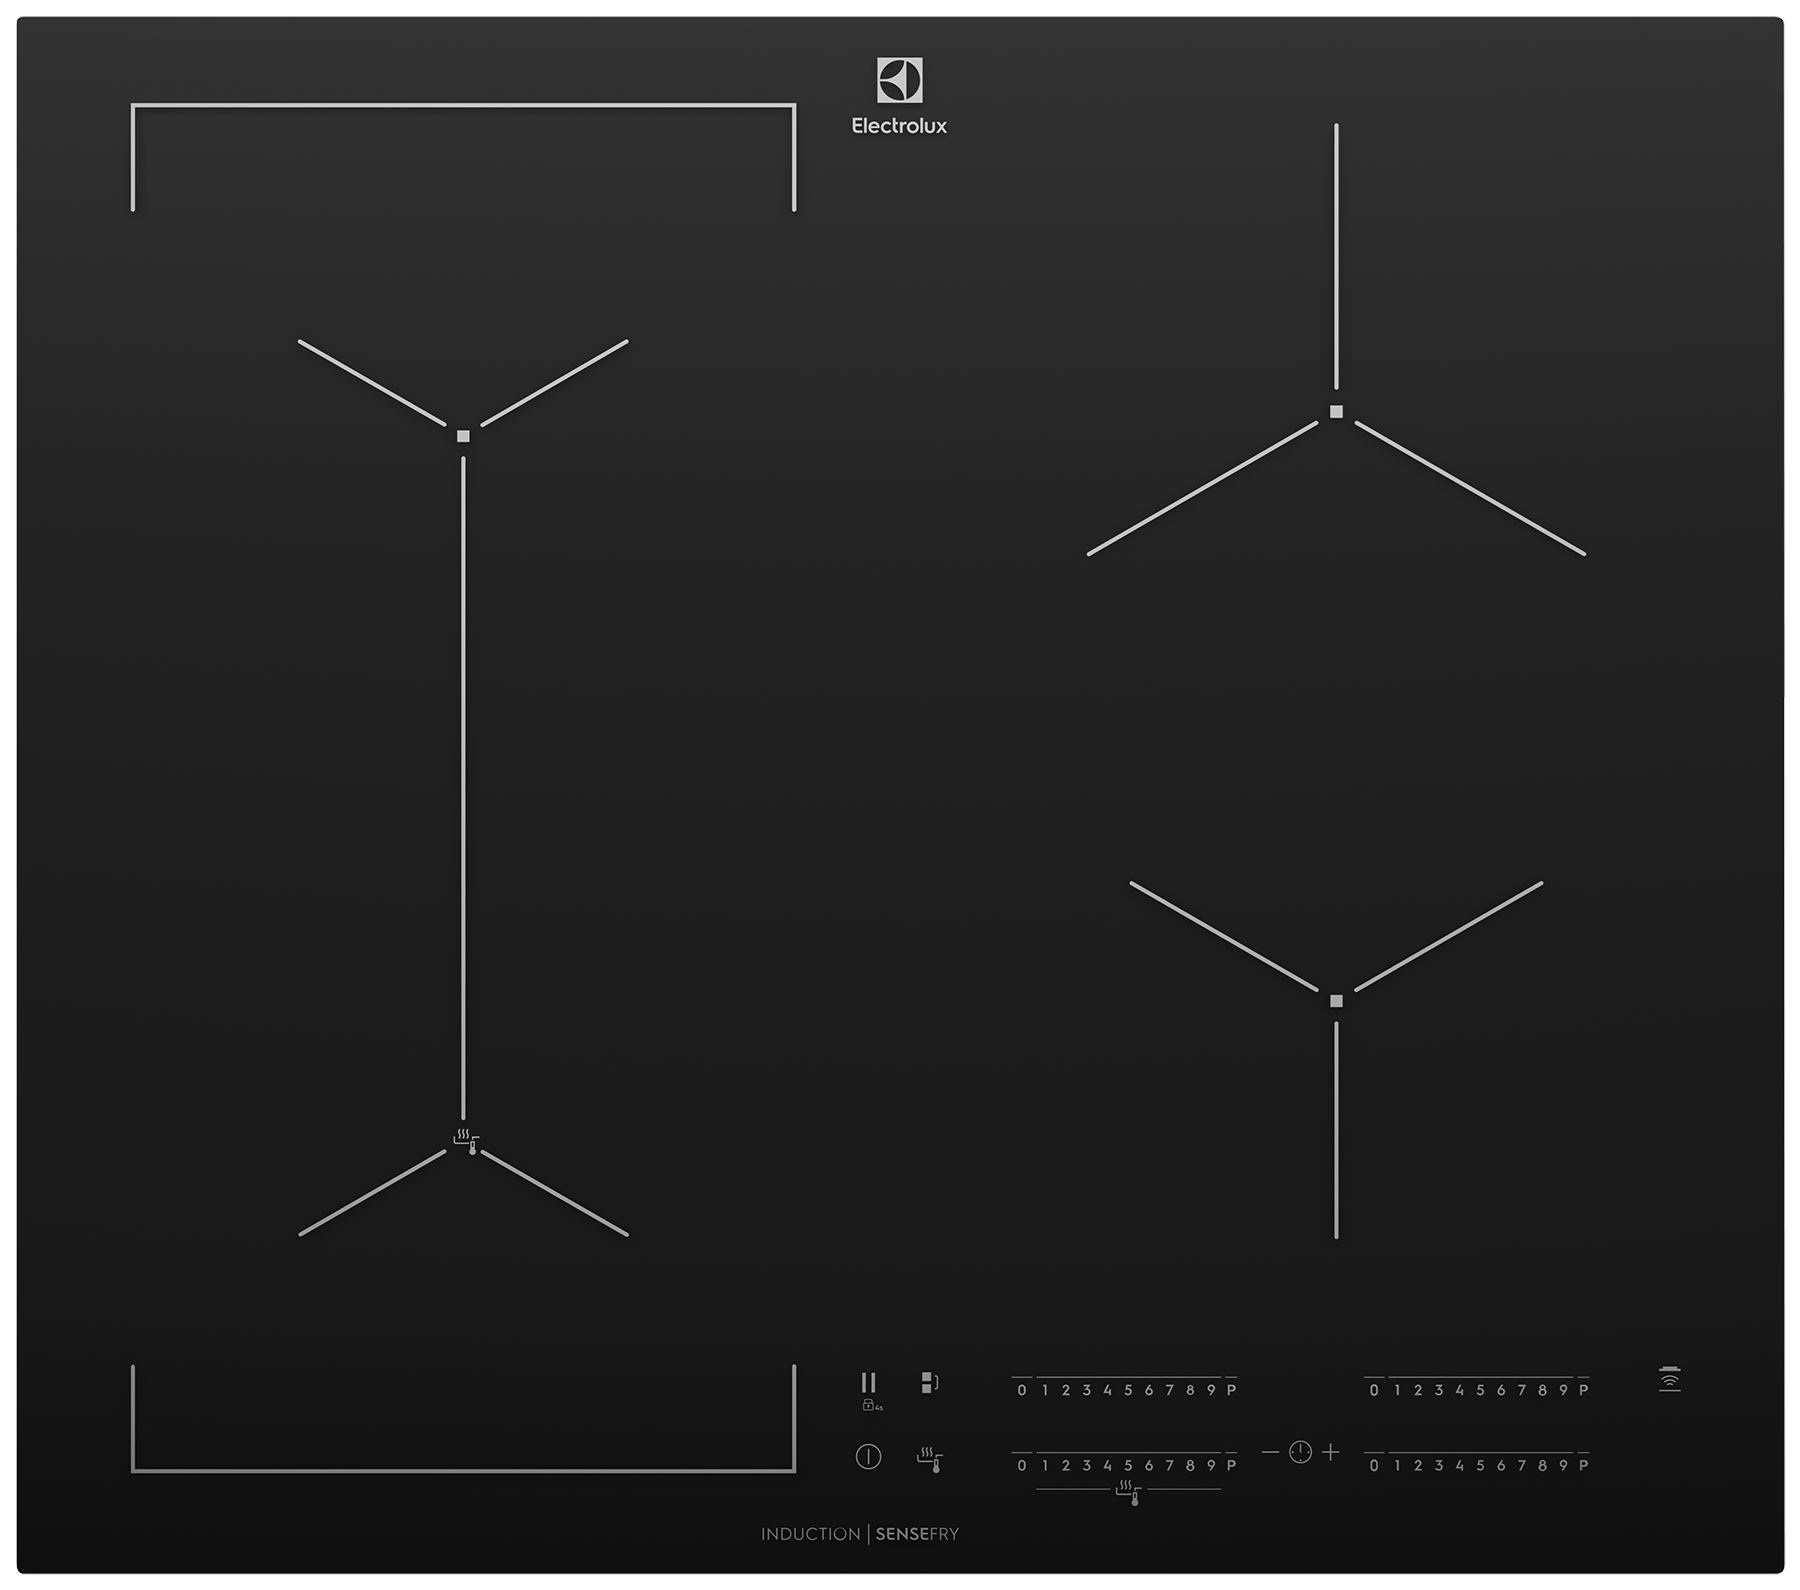
Task: Increase timer with the plus button
Action: pyautogui.click(x=1330, y=1452)
